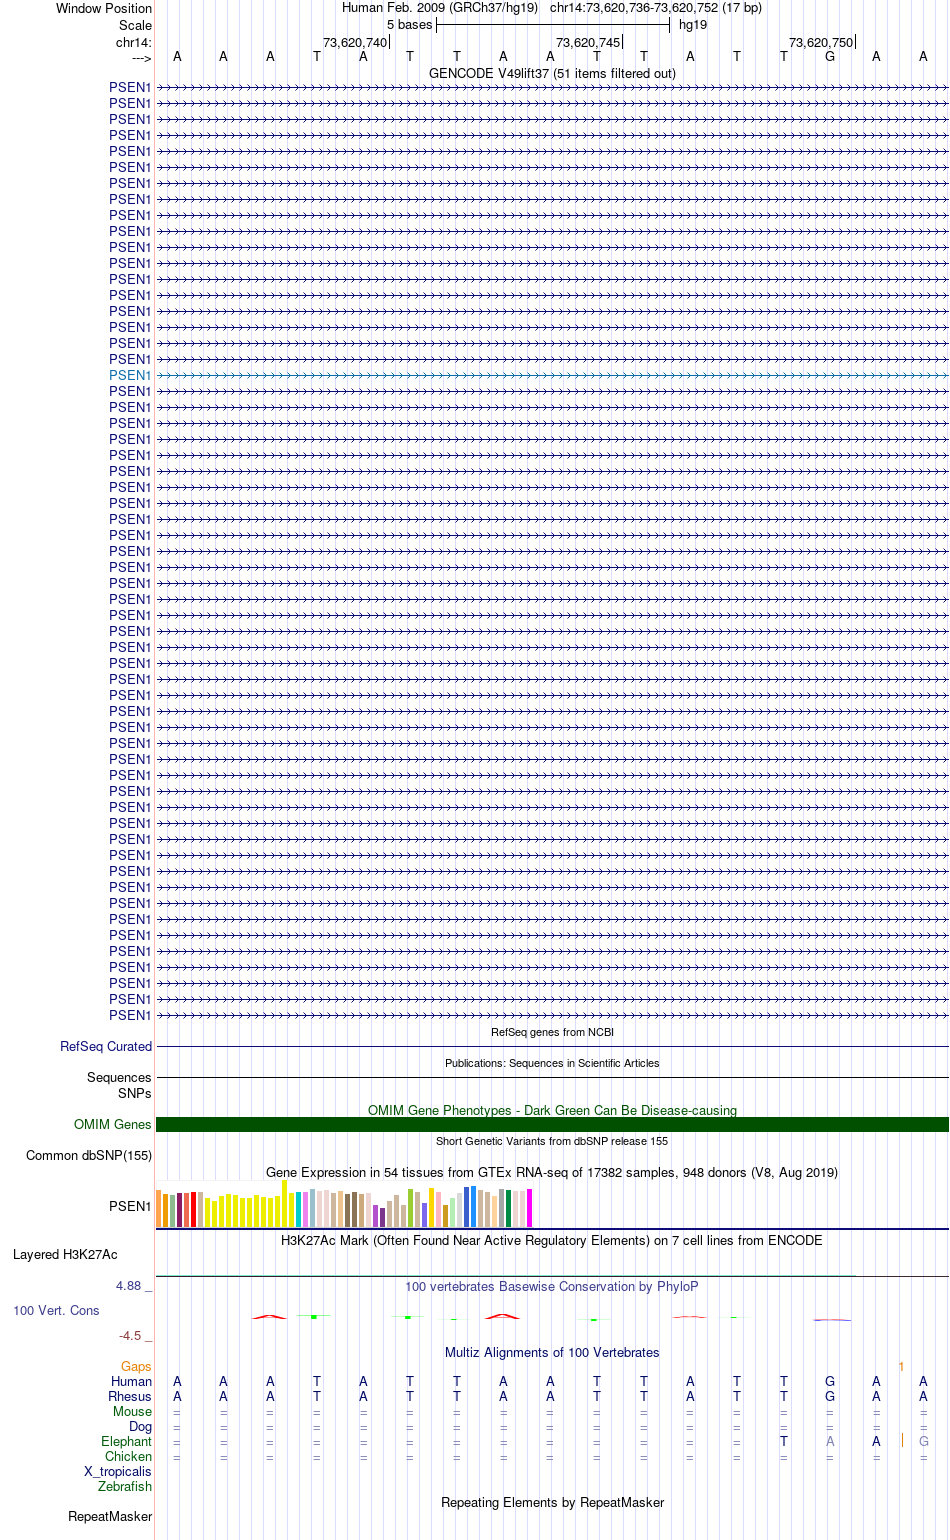Screen dimensions: 950x1540
Task: Click the GENCODE V49lift37 track title
Action: [552, 73]
